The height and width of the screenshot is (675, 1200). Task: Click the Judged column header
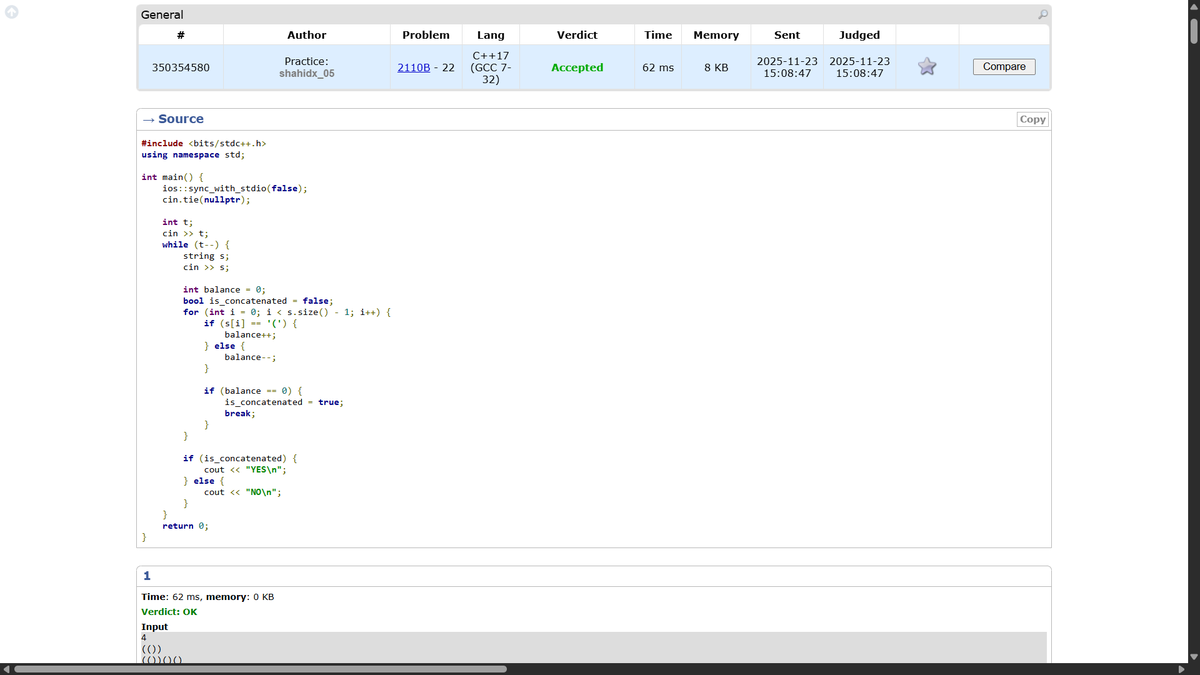tap(859, 35)
